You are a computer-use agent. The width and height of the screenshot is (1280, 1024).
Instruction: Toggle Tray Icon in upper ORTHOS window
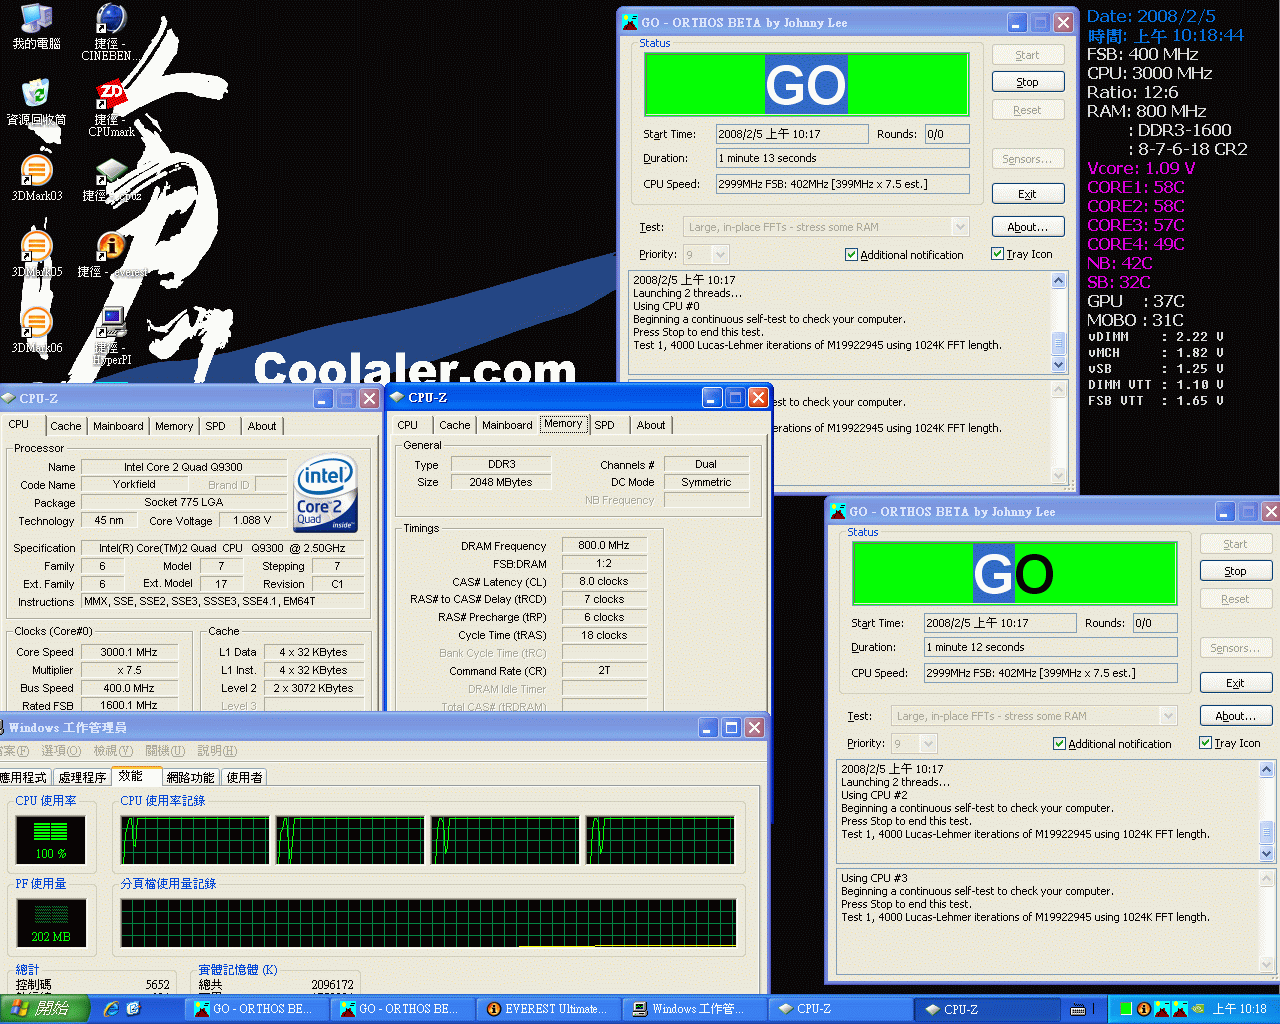[1021, 254]
